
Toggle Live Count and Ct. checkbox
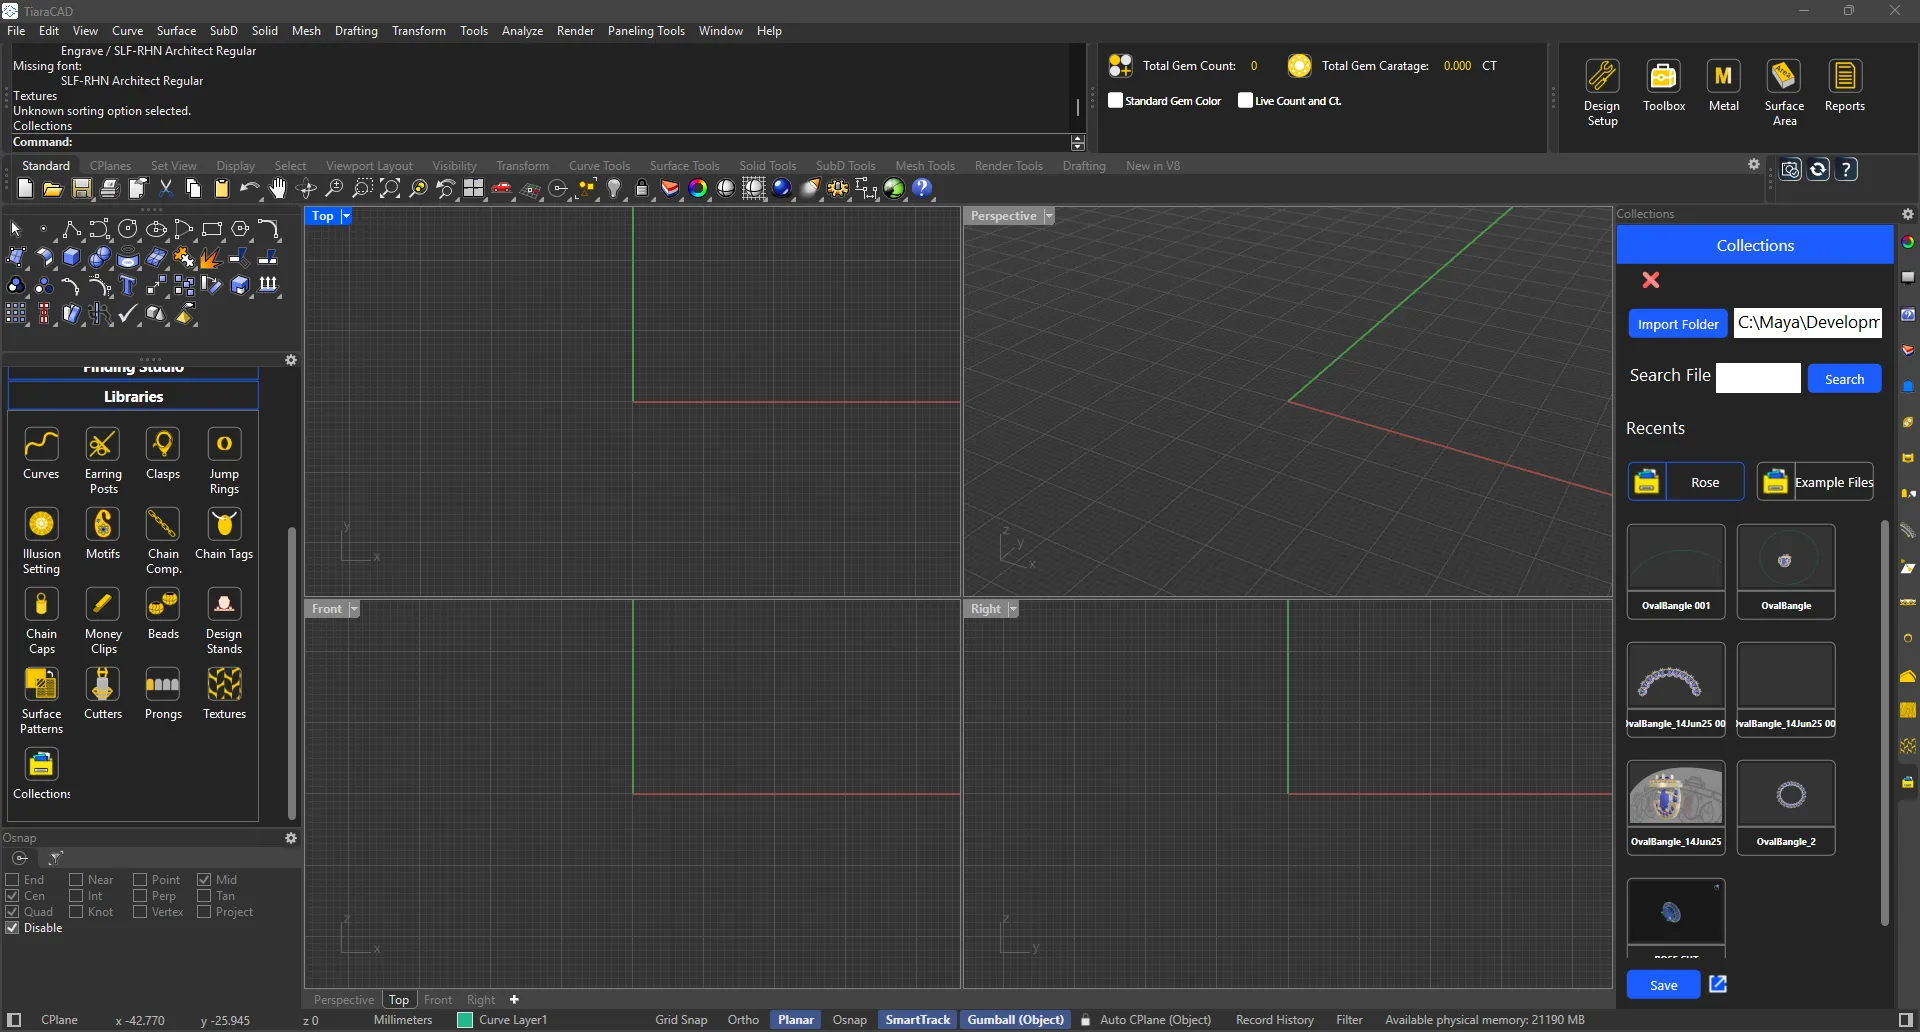coord(1245,100)
